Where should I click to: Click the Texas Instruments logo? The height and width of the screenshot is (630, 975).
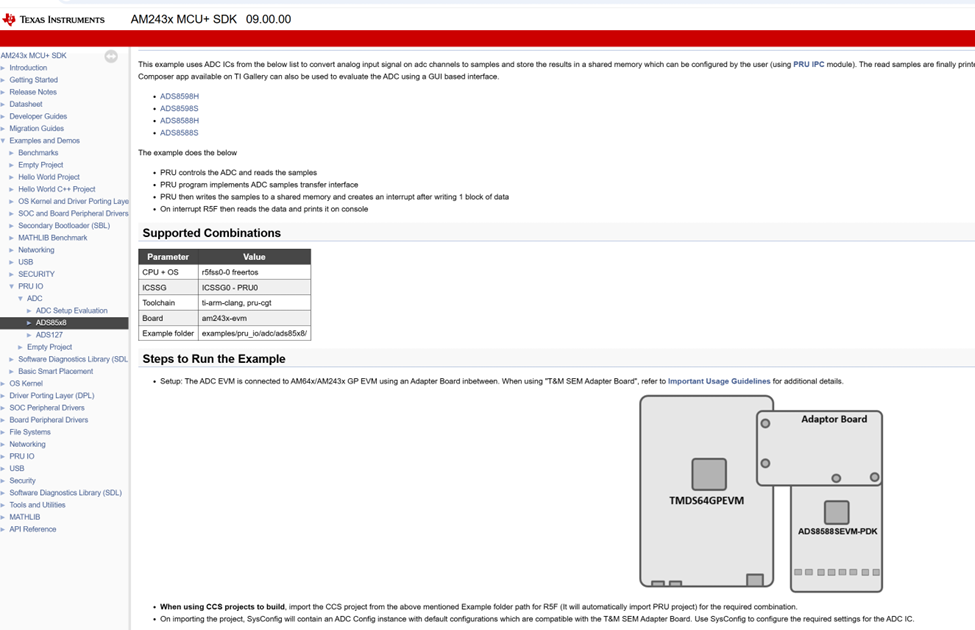[53, 19]
